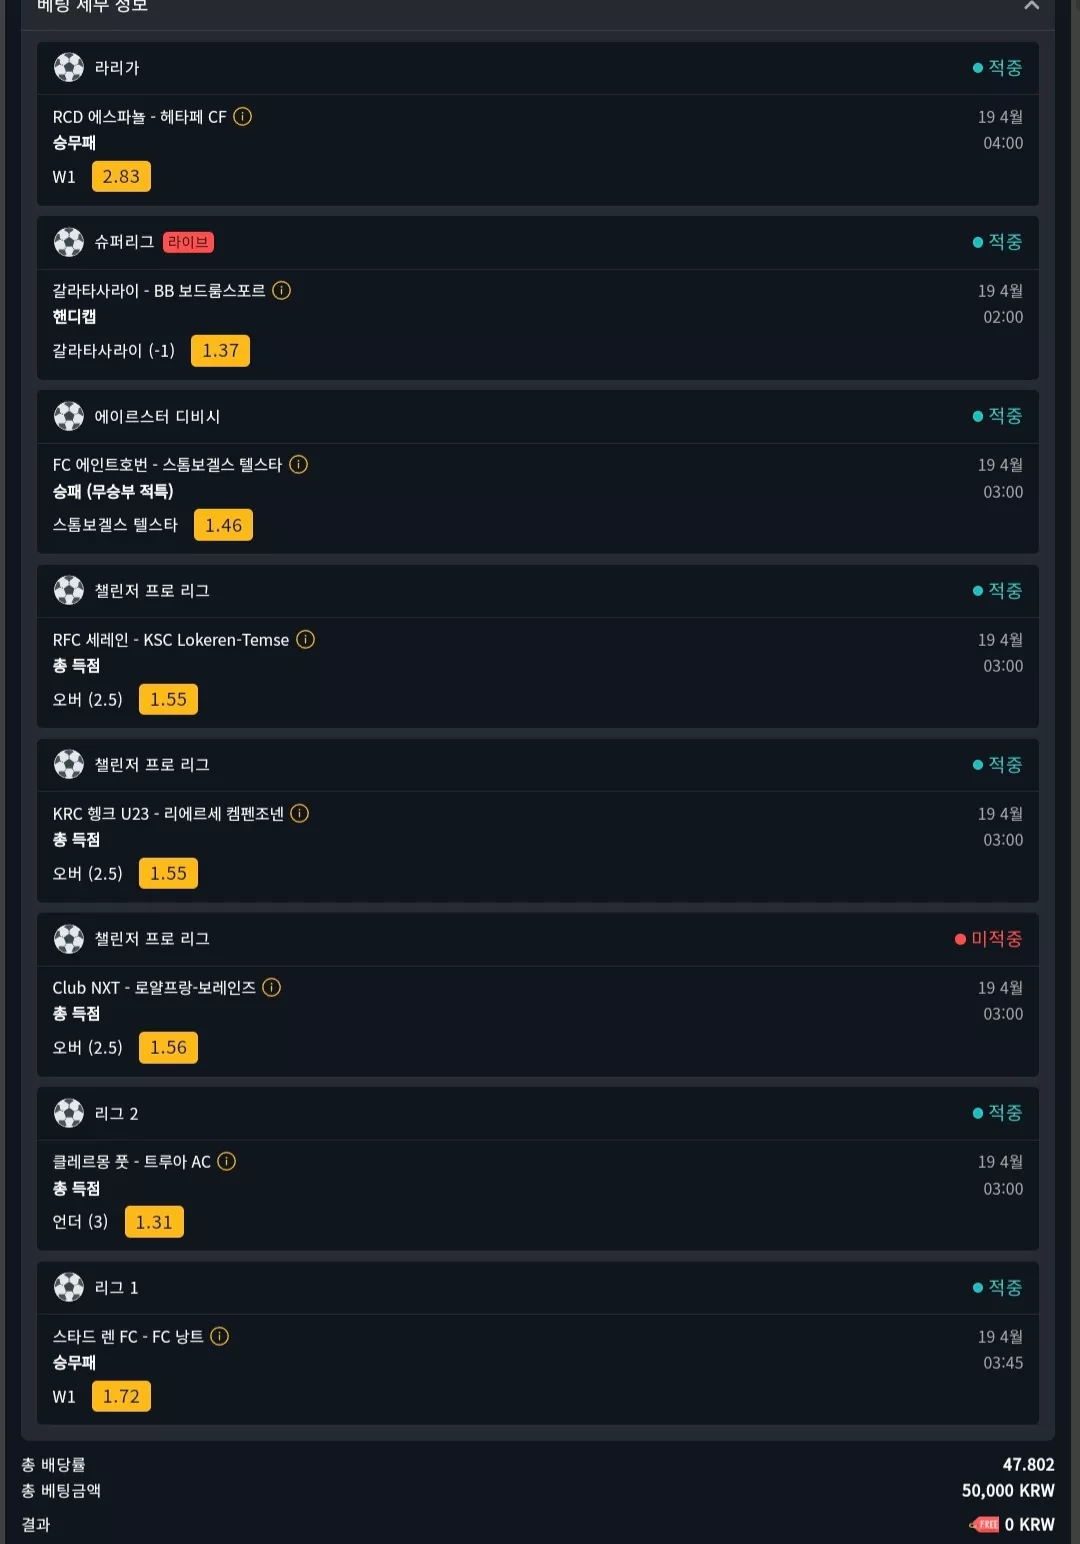The image size is (1080, 1544).
Task: Click the 미적중 status on Club NXT
Action: 988,939
